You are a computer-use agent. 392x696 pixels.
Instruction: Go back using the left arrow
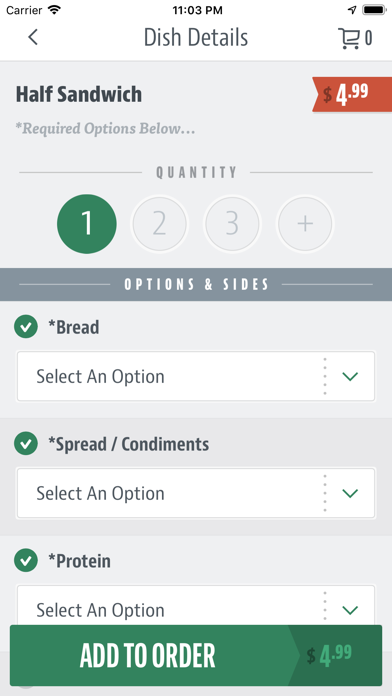[x=33, y=38]
